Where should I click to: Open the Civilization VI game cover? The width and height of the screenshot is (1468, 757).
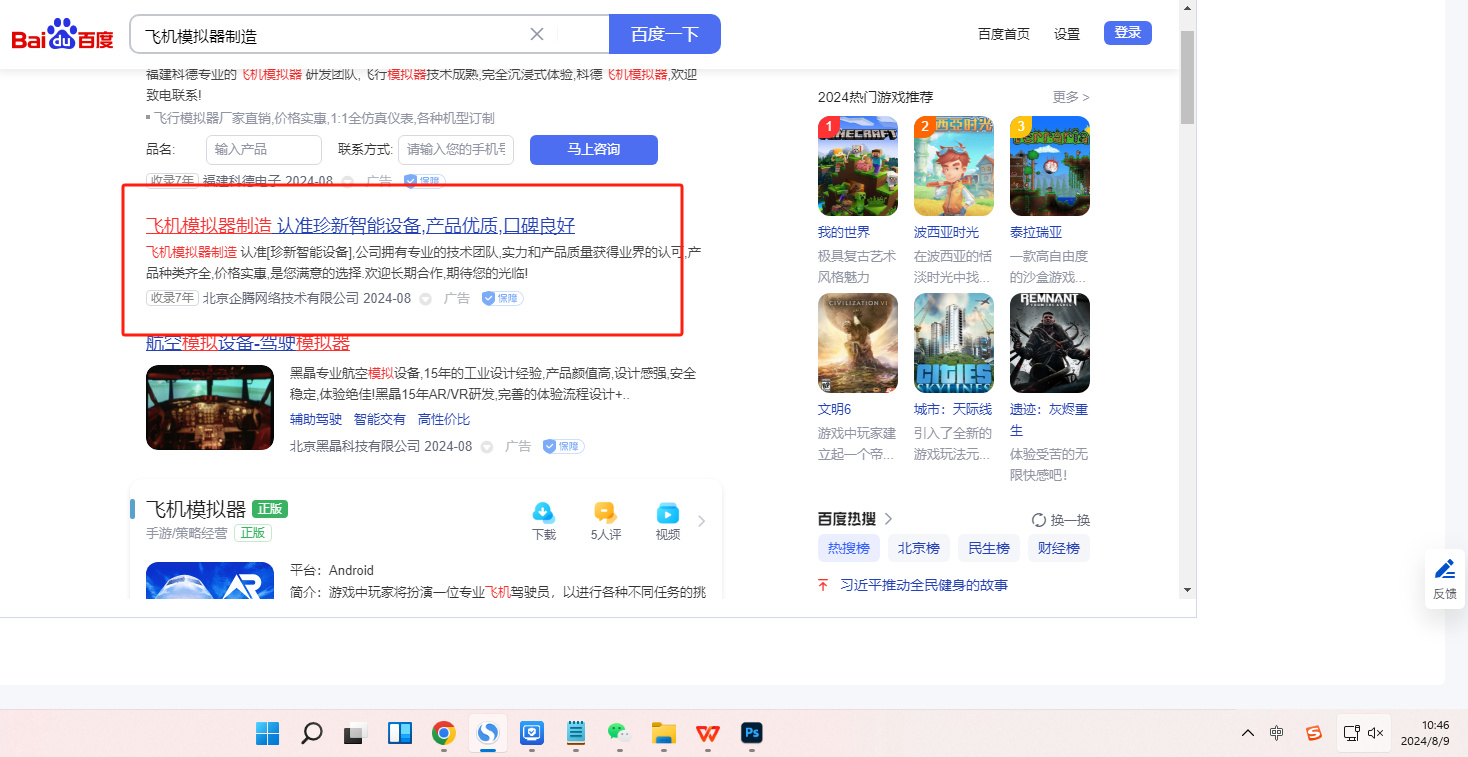click(858, 343)
